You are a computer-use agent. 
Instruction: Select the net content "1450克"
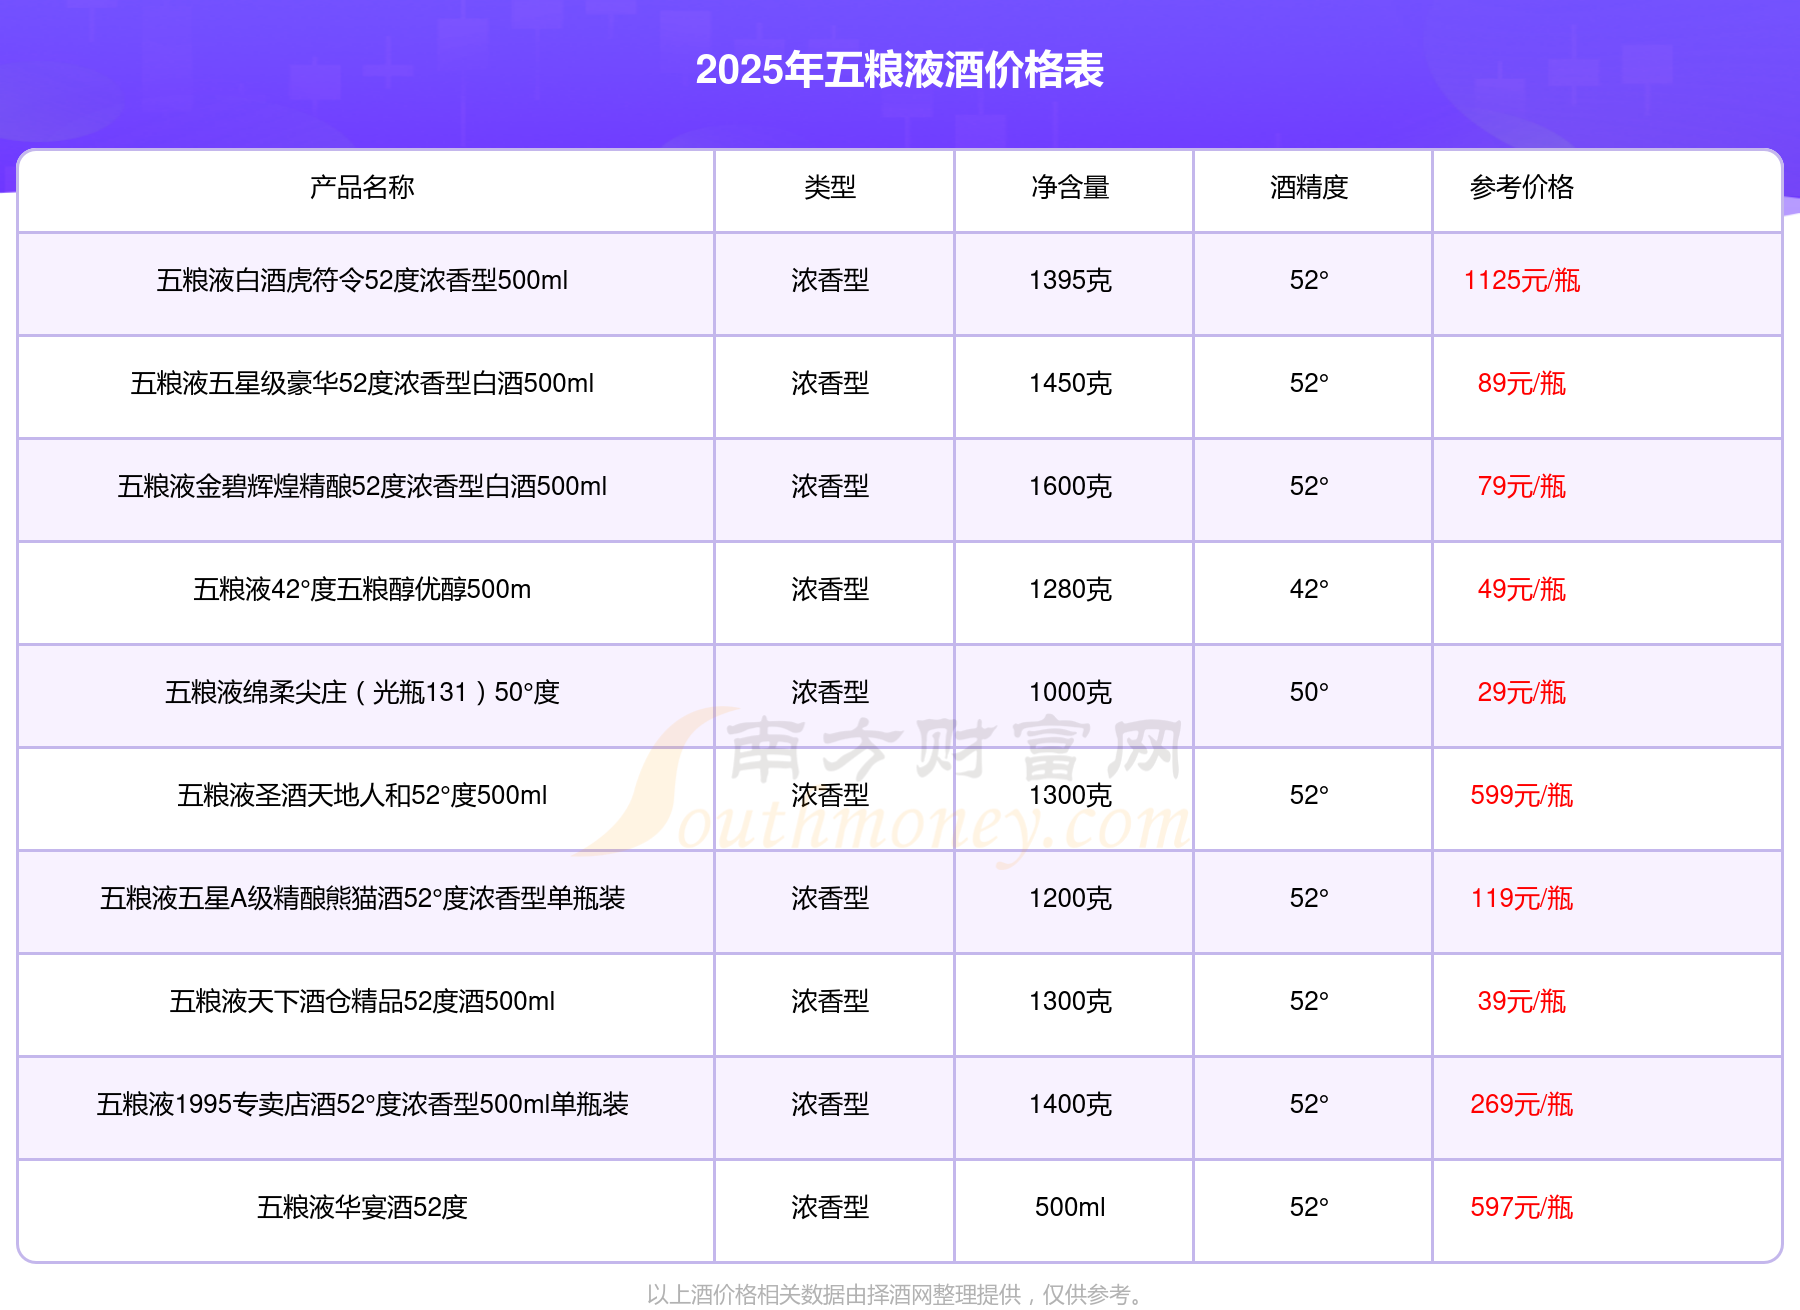(x=1070, y=383)
